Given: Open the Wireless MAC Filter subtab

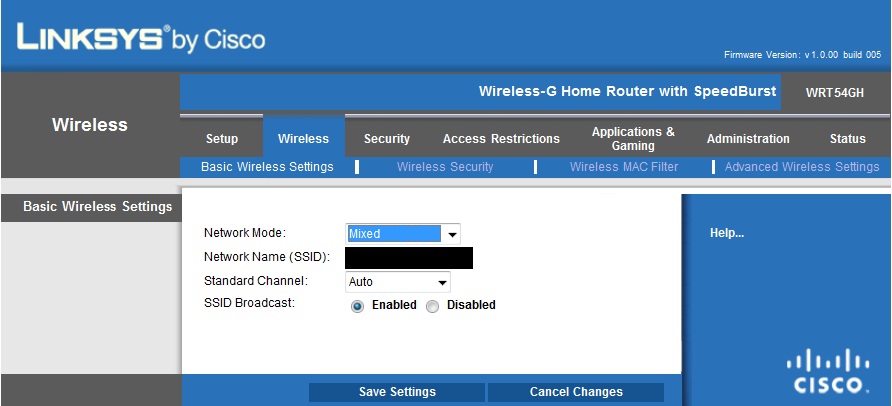Looking at the screenshot, I should (x=624, y=167).
